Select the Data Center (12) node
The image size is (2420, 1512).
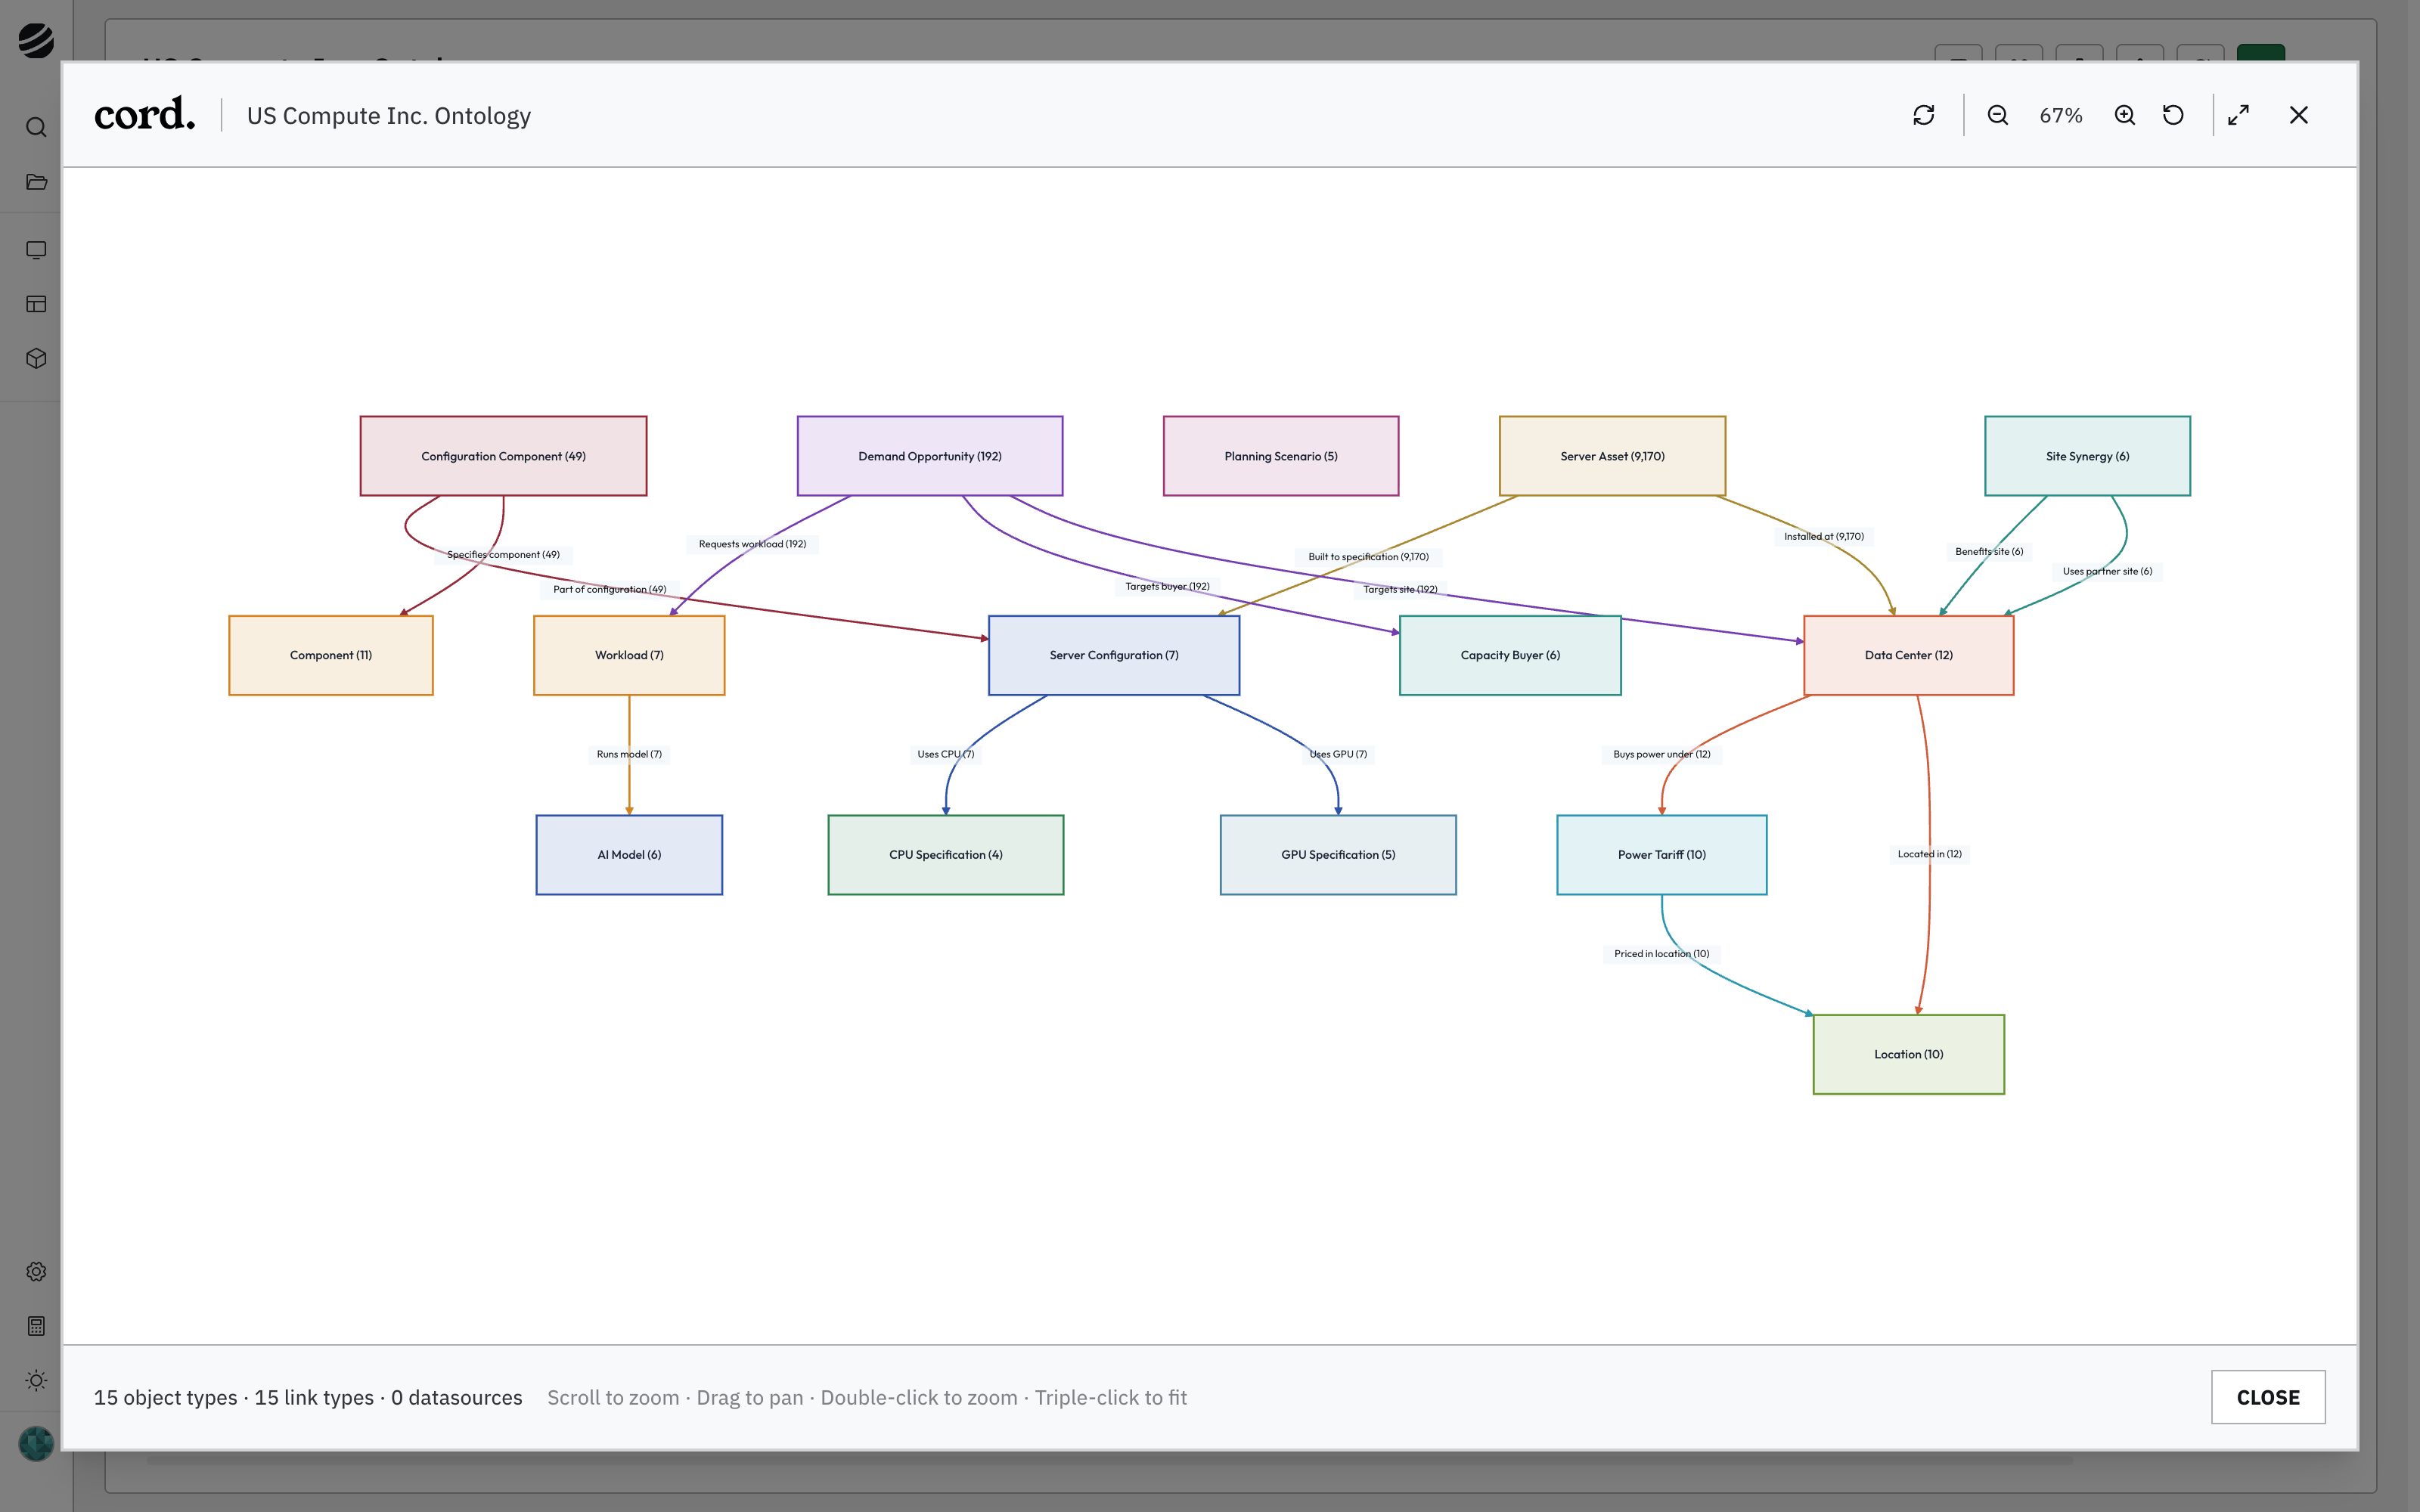pos(1908,655)
